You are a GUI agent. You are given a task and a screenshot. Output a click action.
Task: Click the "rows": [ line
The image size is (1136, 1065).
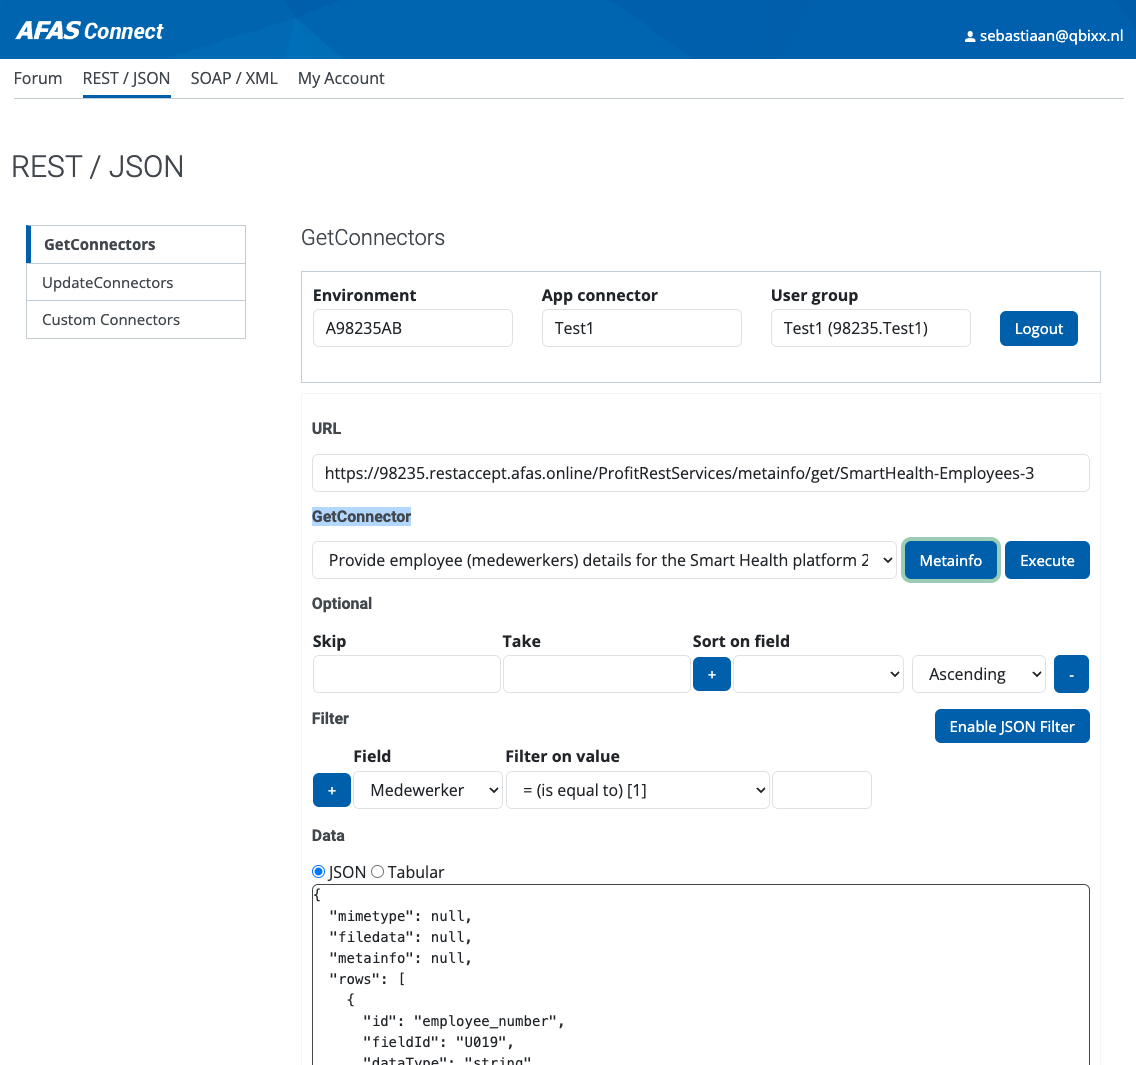[x=367, y=979]
